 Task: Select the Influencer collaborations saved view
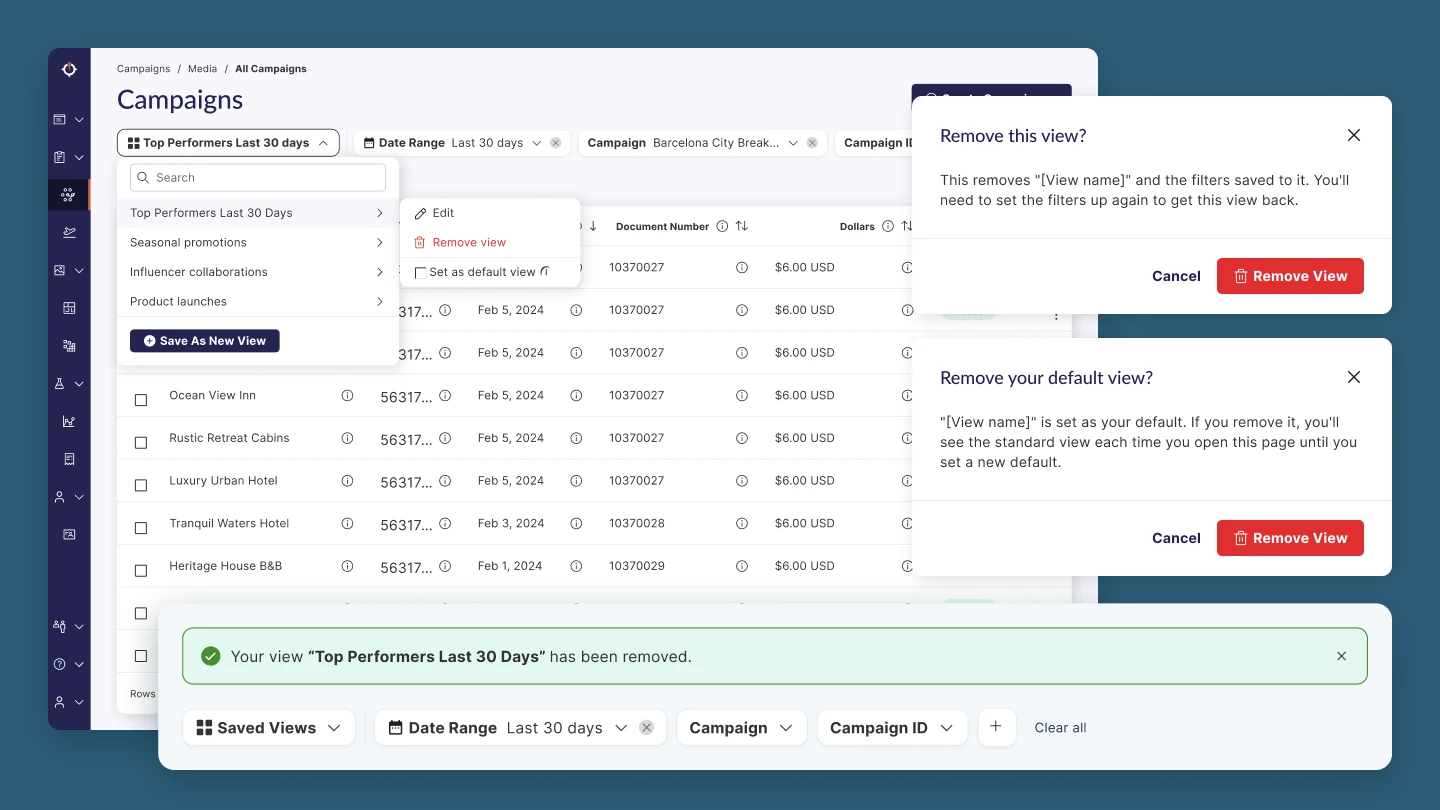258,272
